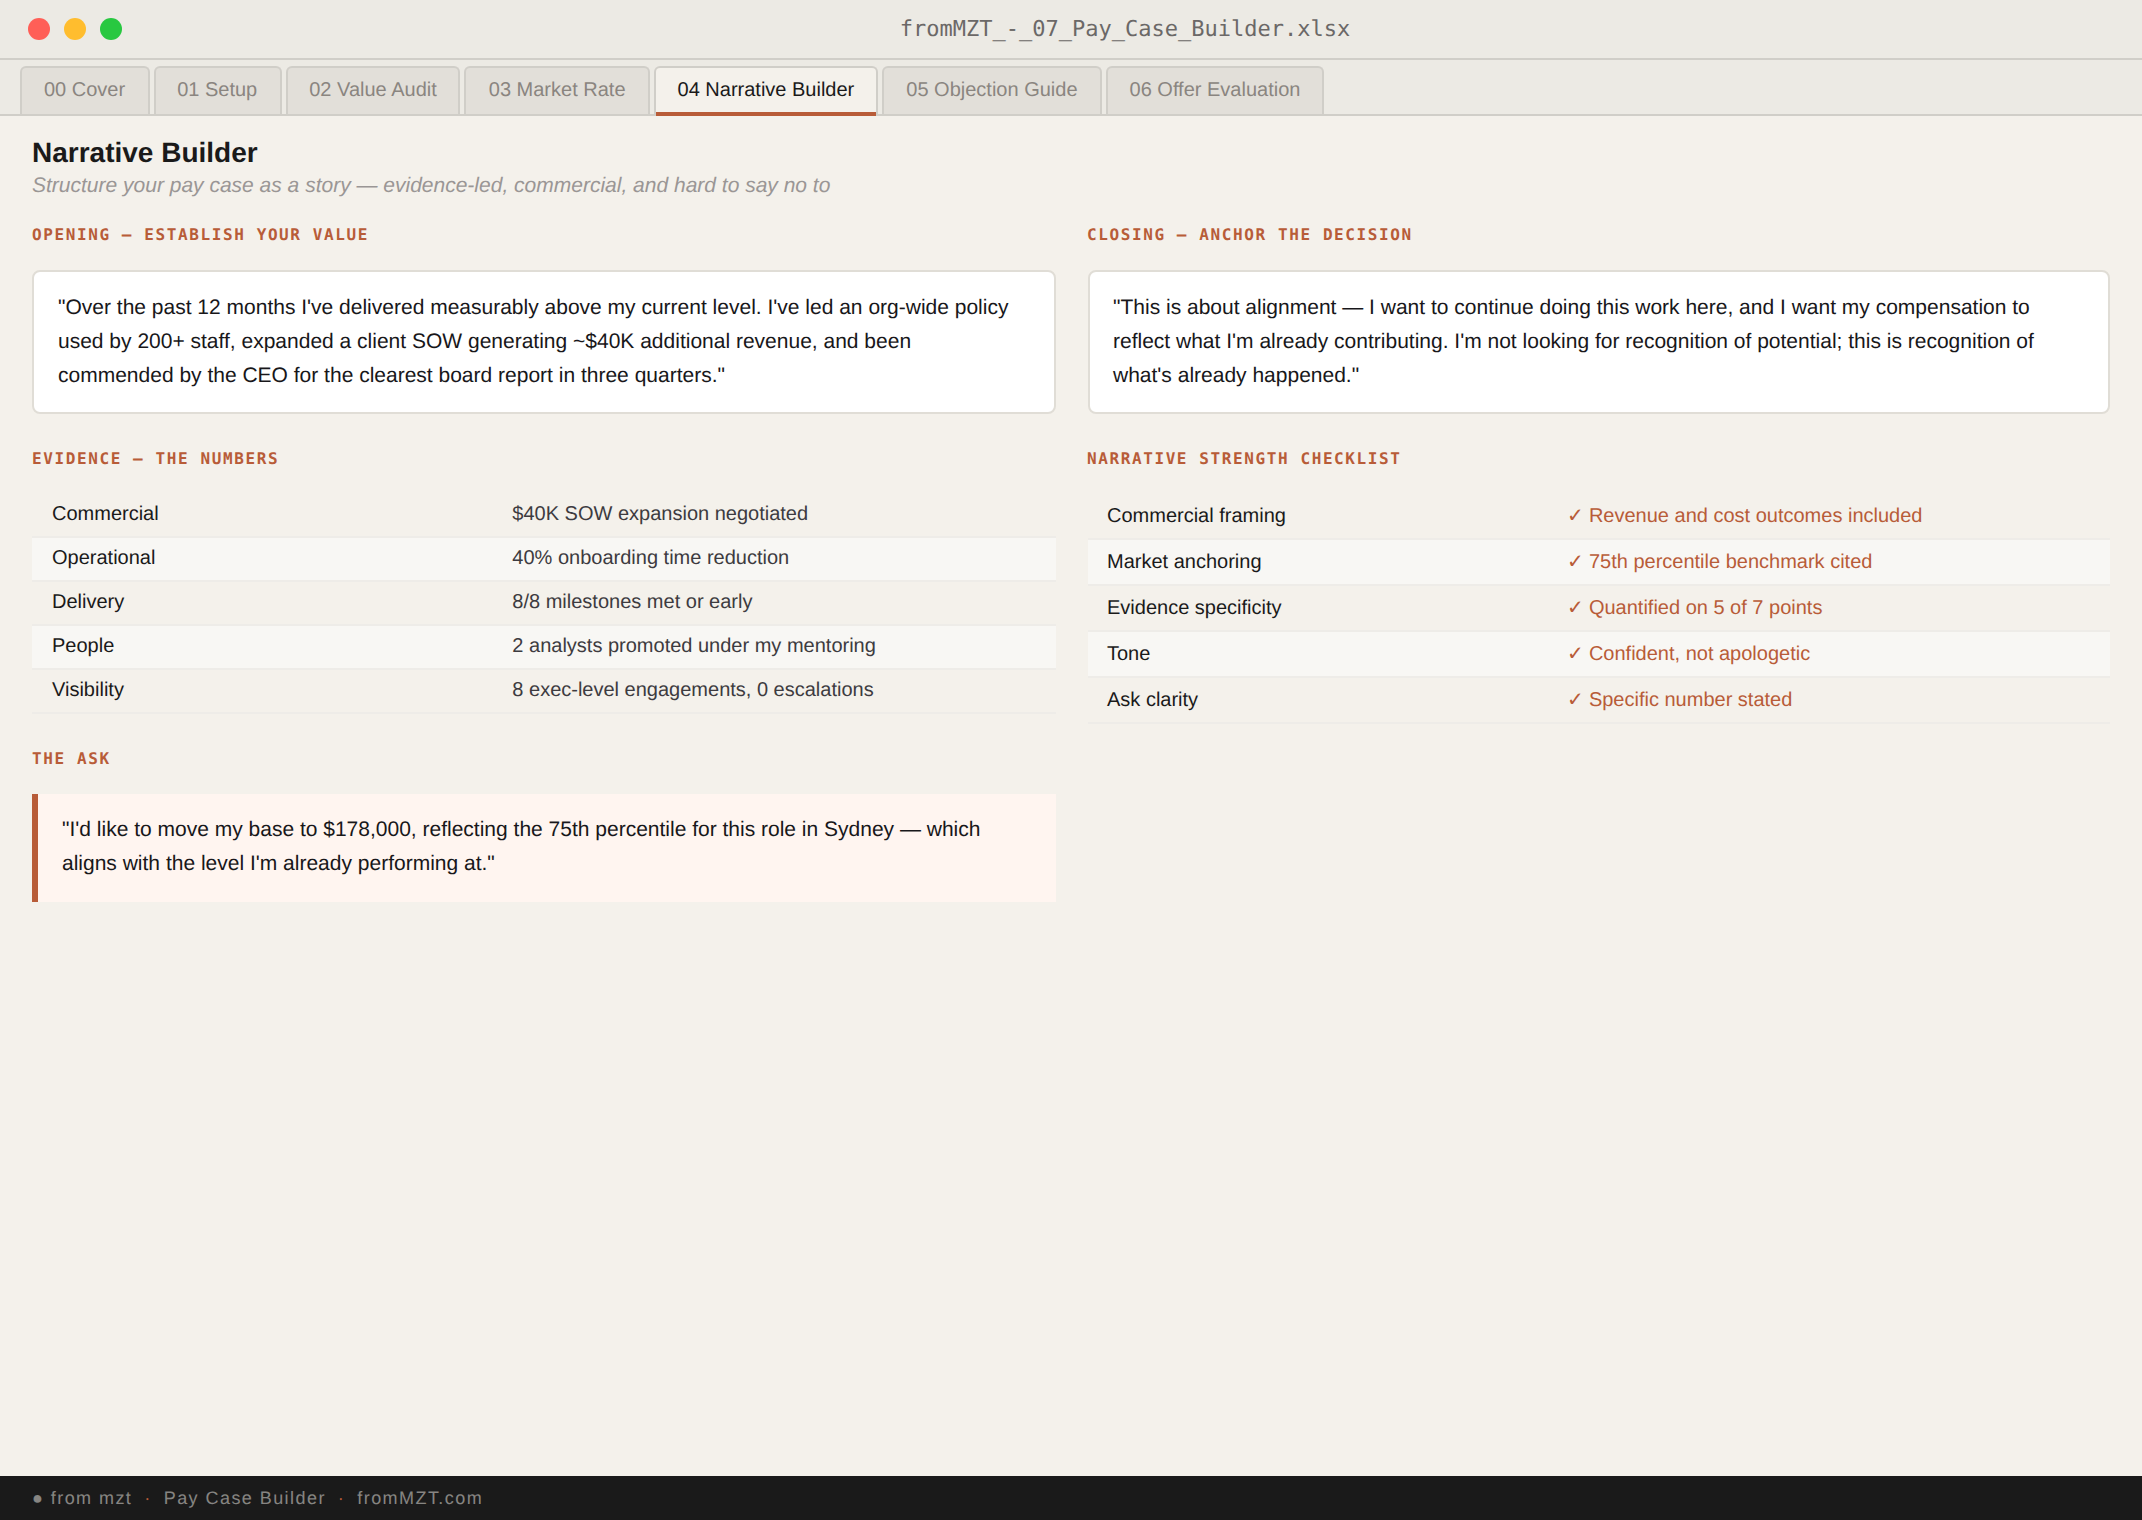Click 'from mzt' footer label

pos(90,1498)
